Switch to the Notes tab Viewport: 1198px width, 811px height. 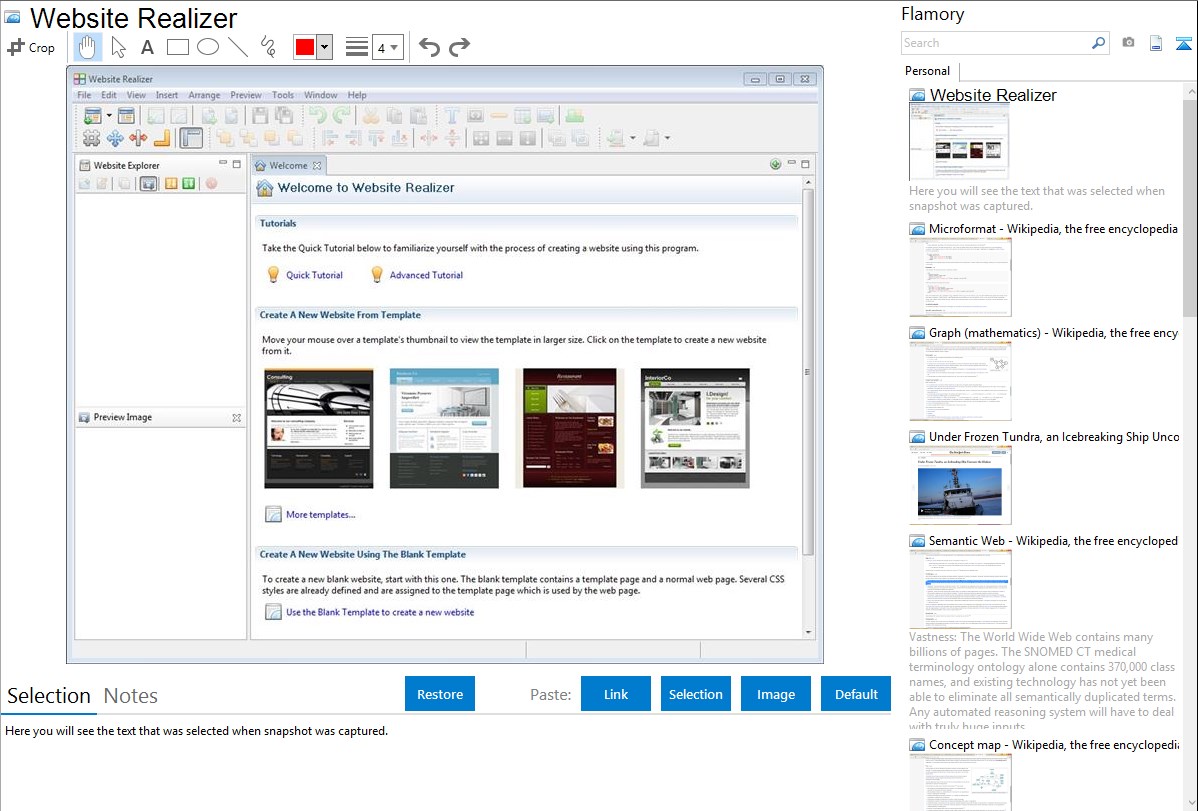(131, 696)
